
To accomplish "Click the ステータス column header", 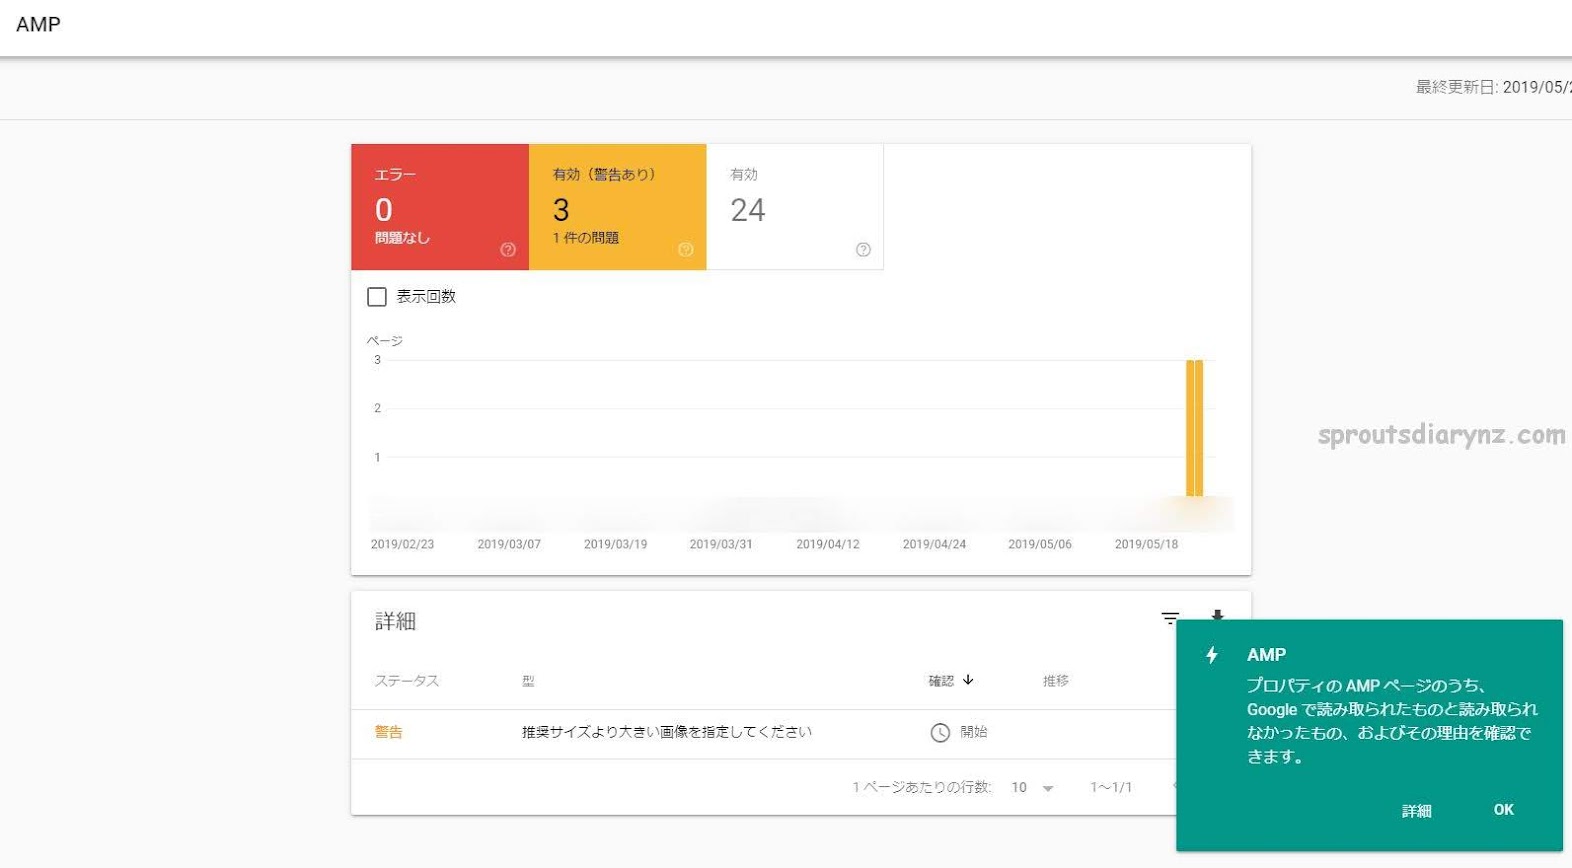I will tap(407, 681).
